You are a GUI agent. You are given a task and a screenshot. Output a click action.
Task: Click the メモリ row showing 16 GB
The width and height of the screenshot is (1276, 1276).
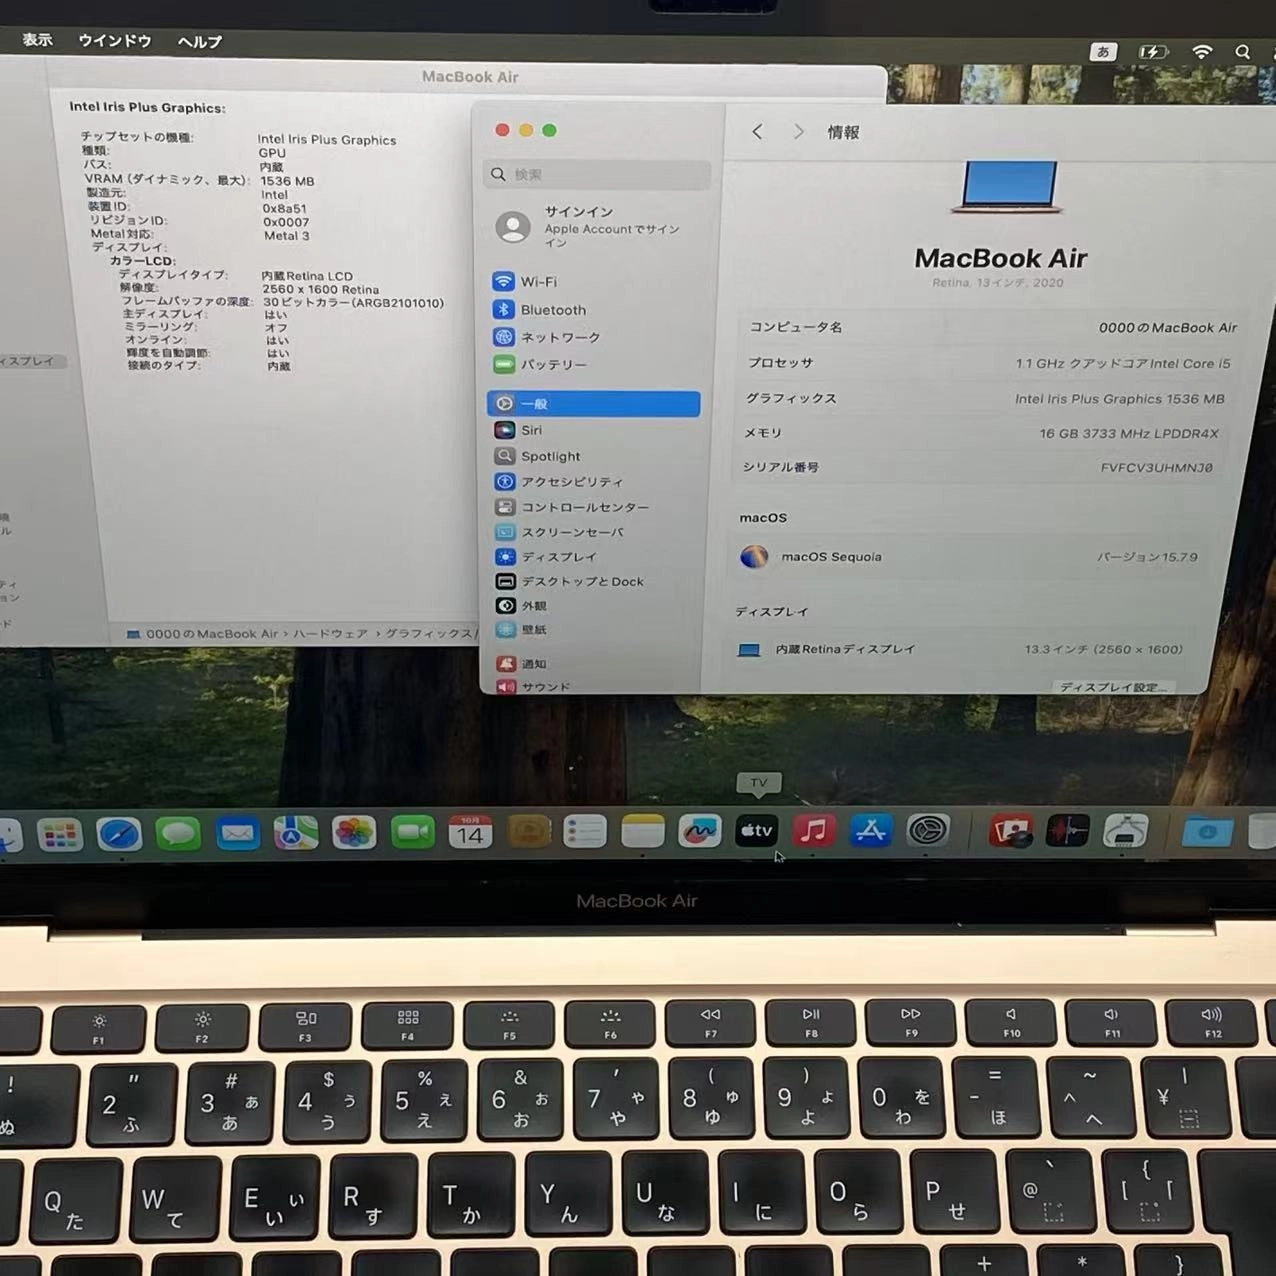coord(980,433)
